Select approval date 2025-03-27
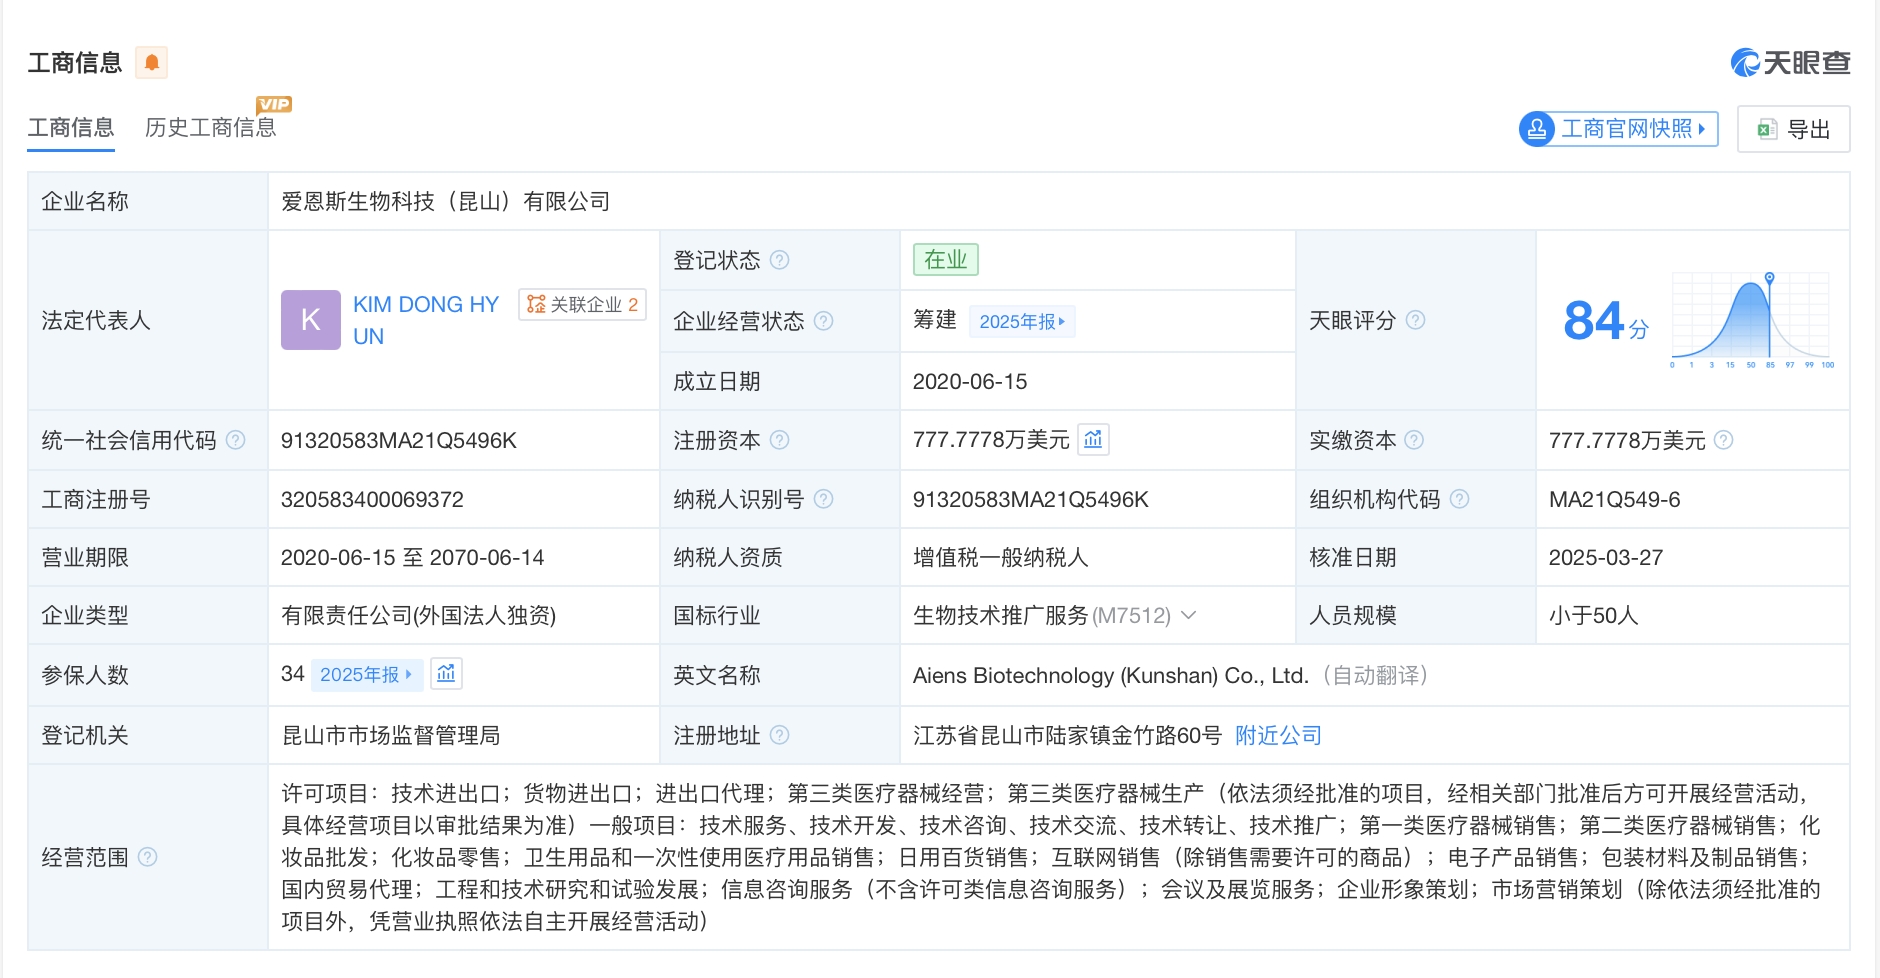The image size is (1880, 978). 1606,558
